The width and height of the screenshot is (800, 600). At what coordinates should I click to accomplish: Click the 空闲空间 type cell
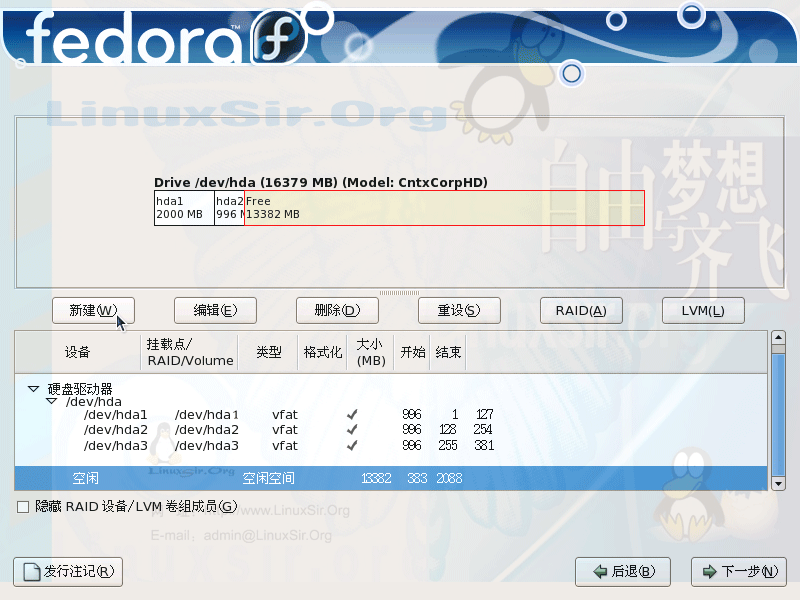pyautogui.click(x=268, y=478)
